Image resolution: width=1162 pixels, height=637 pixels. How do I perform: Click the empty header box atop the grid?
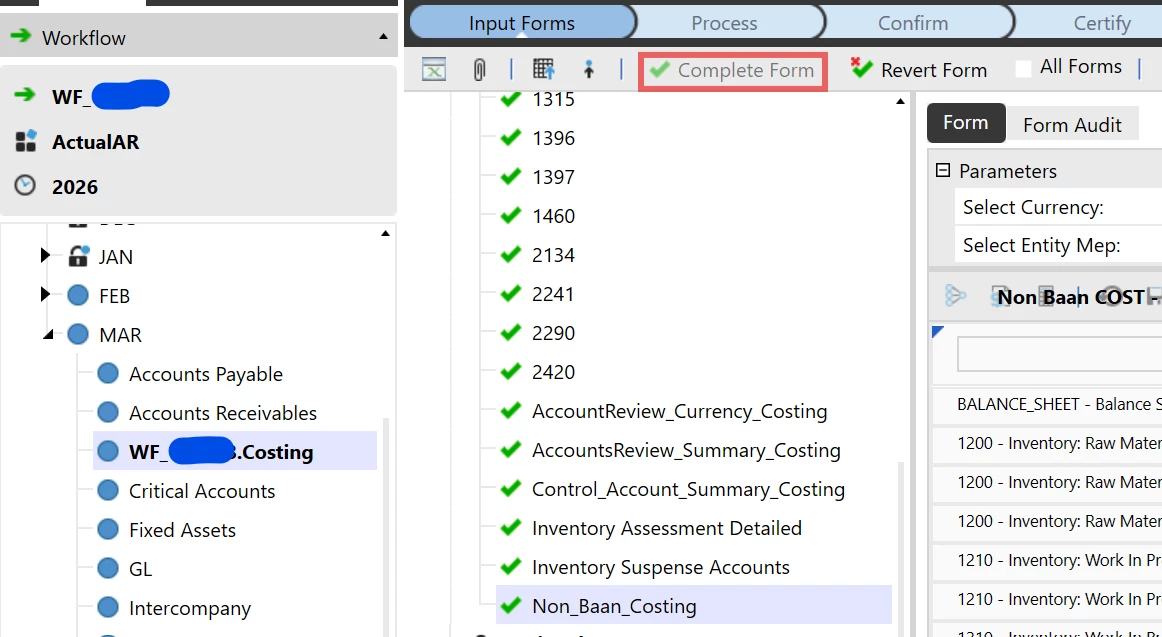[1060, 354]
